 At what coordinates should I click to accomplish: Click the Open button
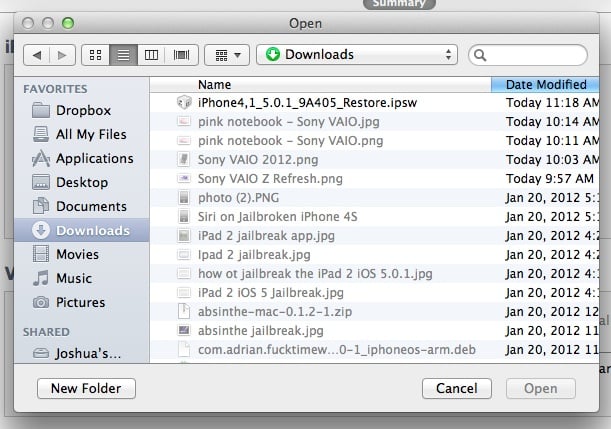pos(541,388)
